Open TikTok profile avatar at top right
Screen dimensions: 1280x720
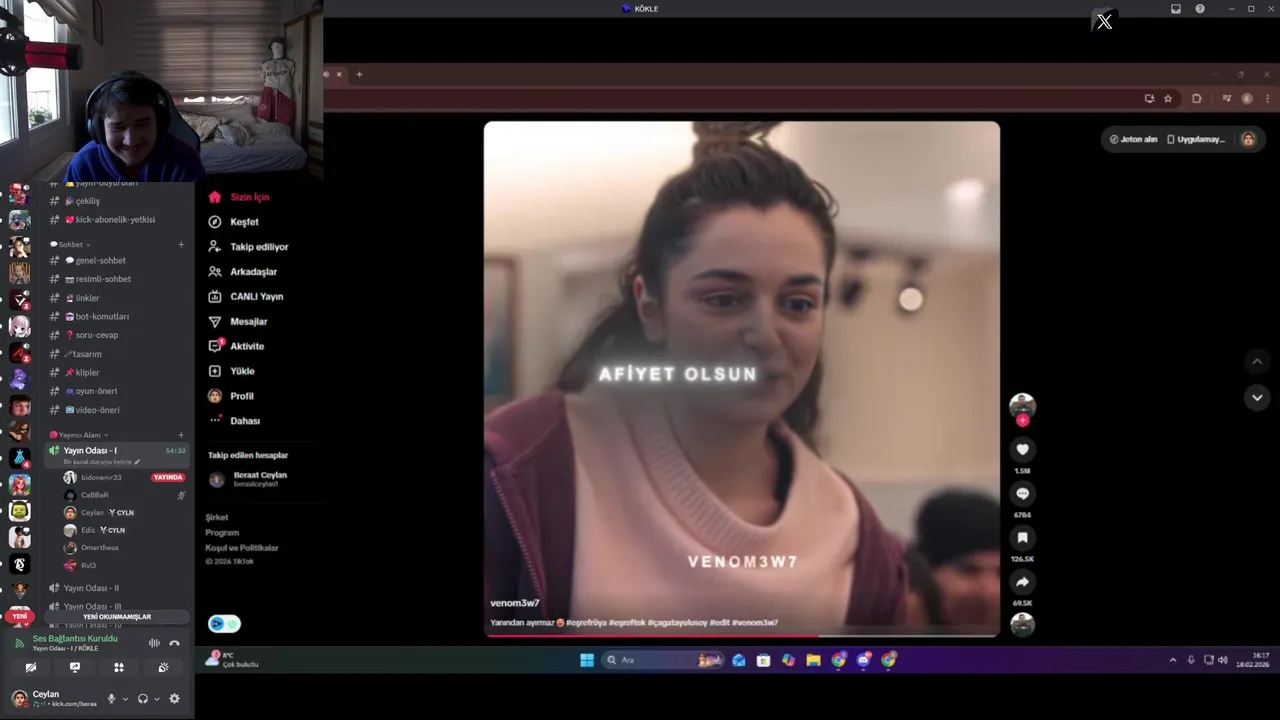click(1248, 139)
